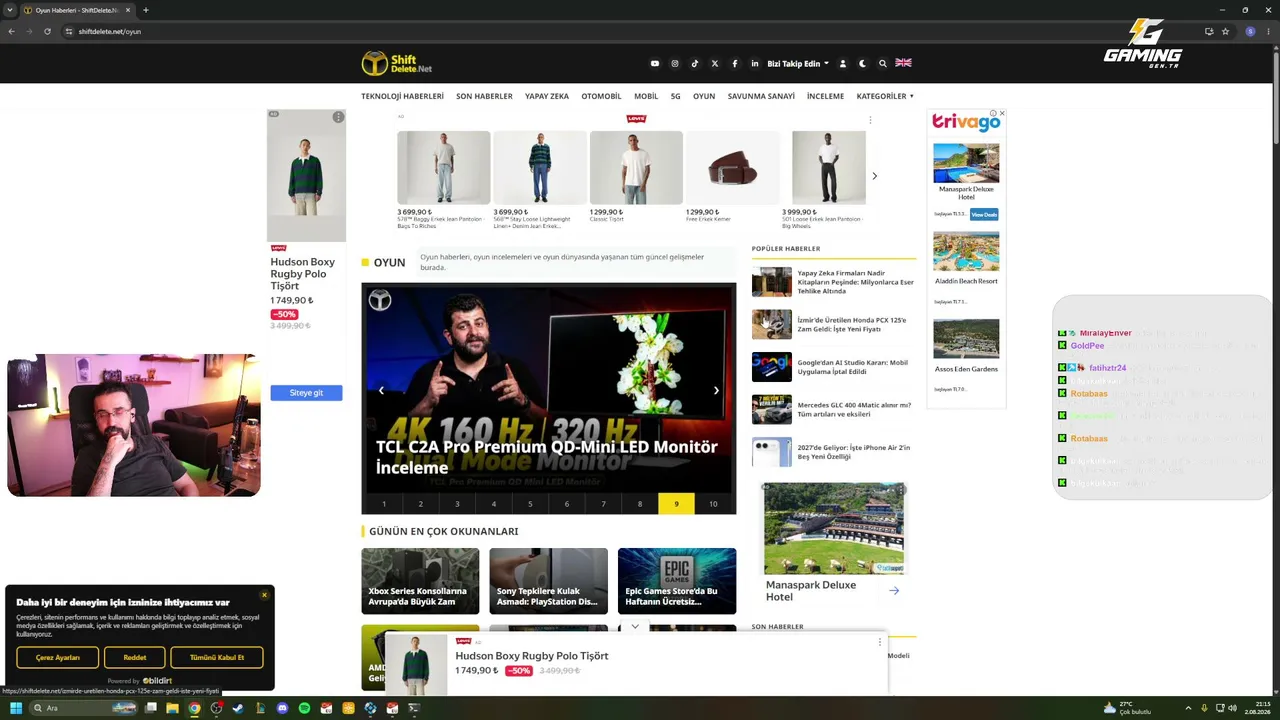
Task: Toggle dark mode with the moon icon
Action: coord(862,63)
